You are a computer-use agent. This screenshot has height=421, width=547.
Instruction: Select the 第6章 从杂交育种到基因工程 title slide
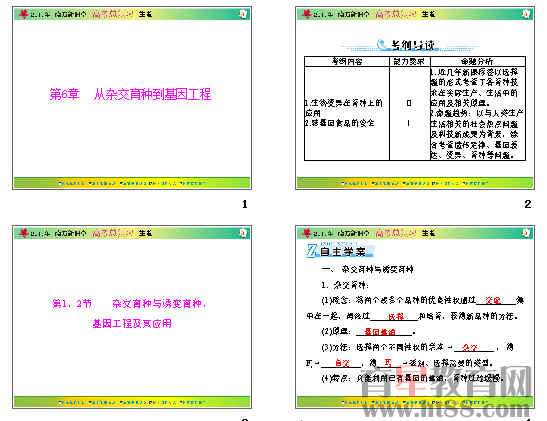pyautogui.click(x=132, y=98)
